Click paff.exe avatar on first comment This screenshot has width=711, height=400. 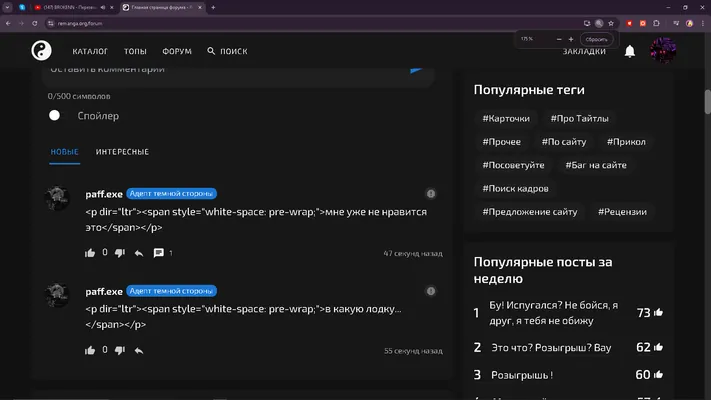pos(57,198)
